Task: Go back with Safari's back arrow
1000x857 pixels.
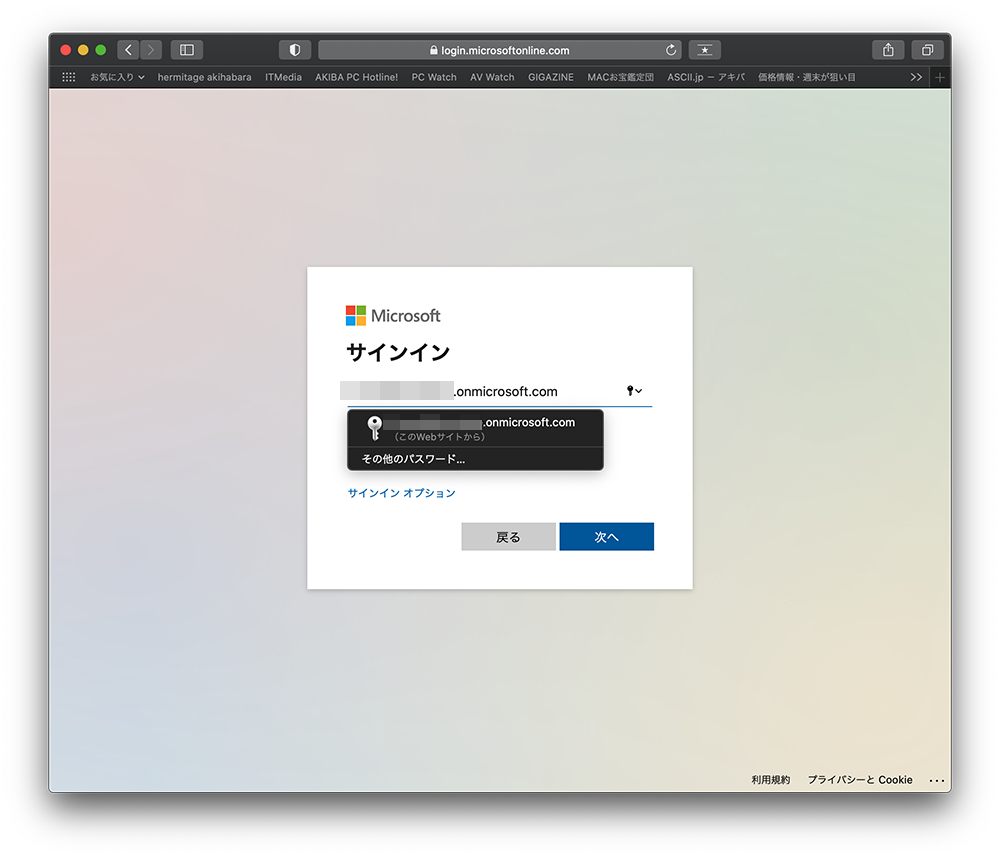Action: (x=128, y=50)
